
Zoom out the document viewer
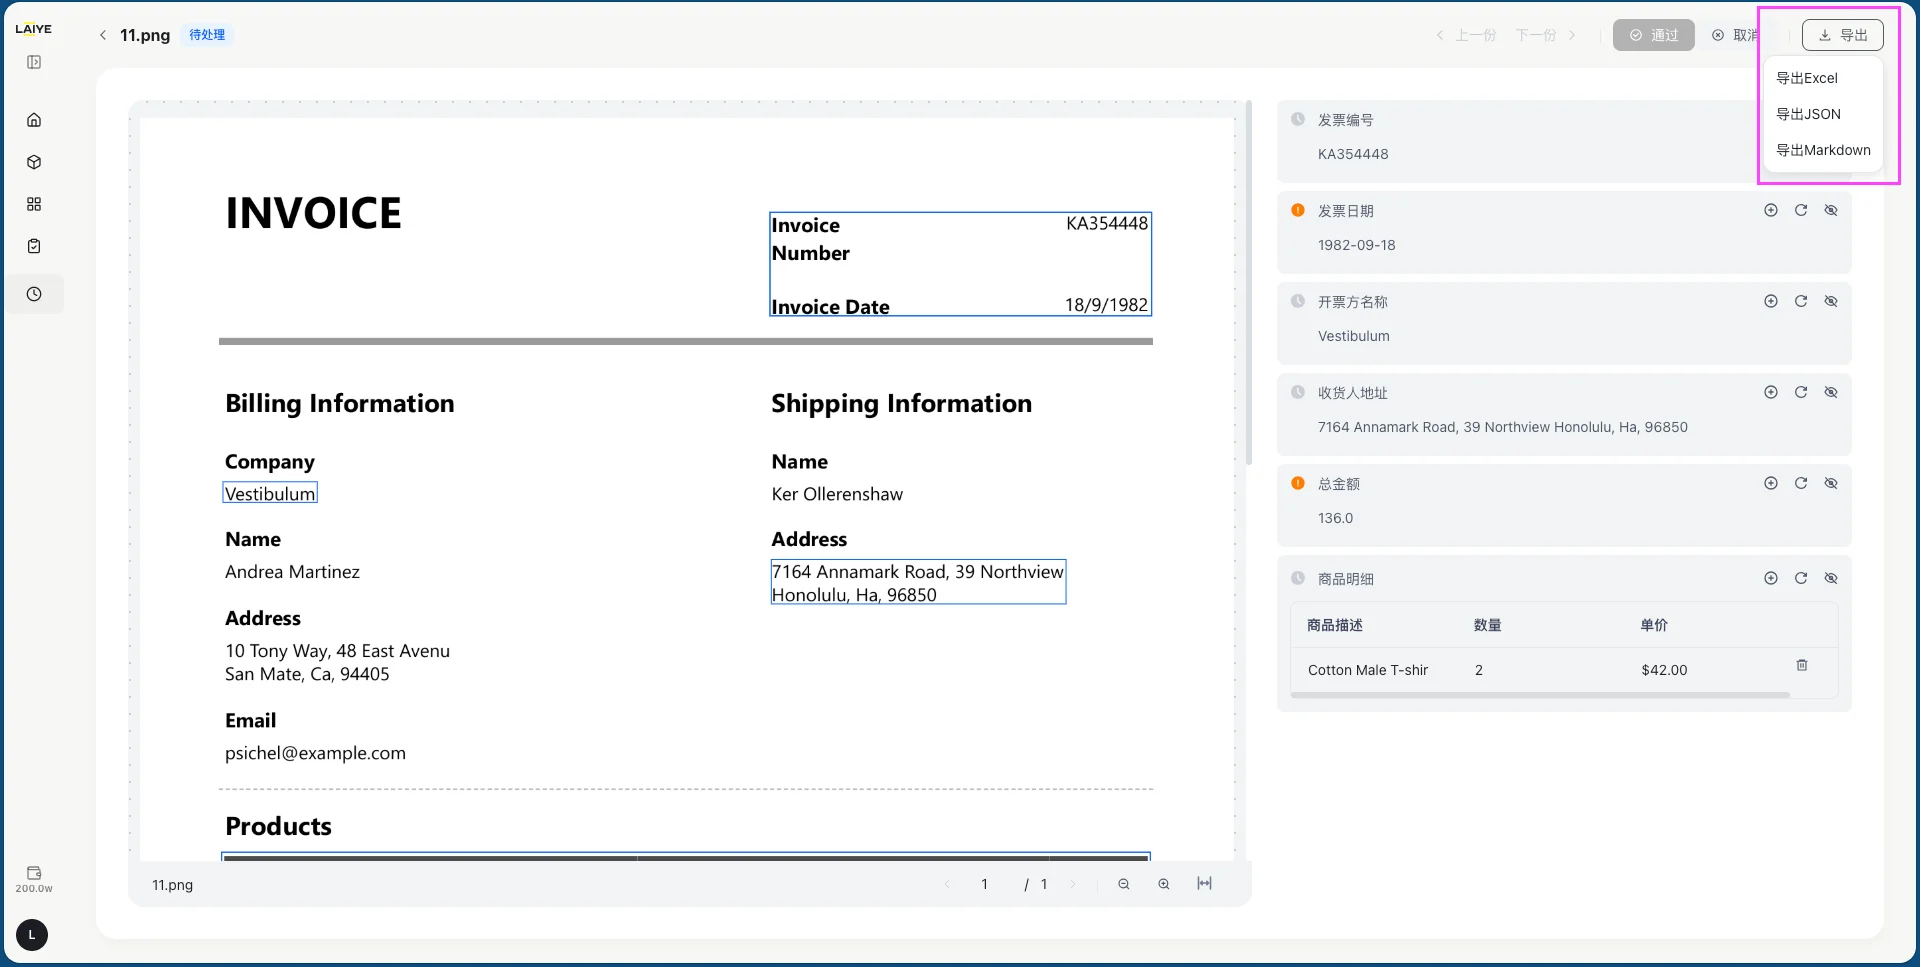pos(1124,884)
